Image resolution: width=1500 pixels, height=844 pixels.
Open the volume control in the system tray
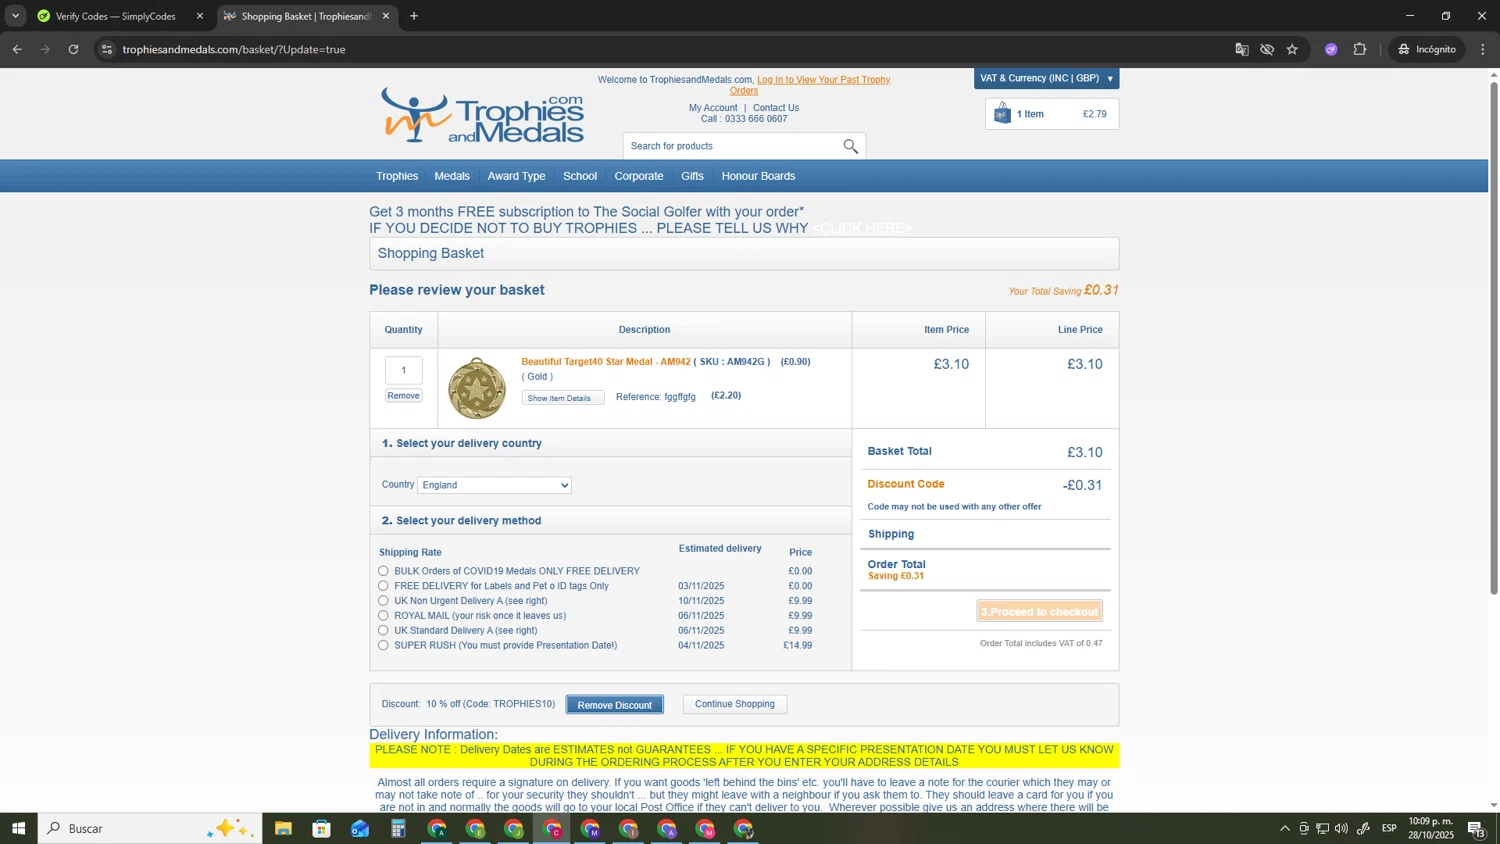pos(1341,828)
